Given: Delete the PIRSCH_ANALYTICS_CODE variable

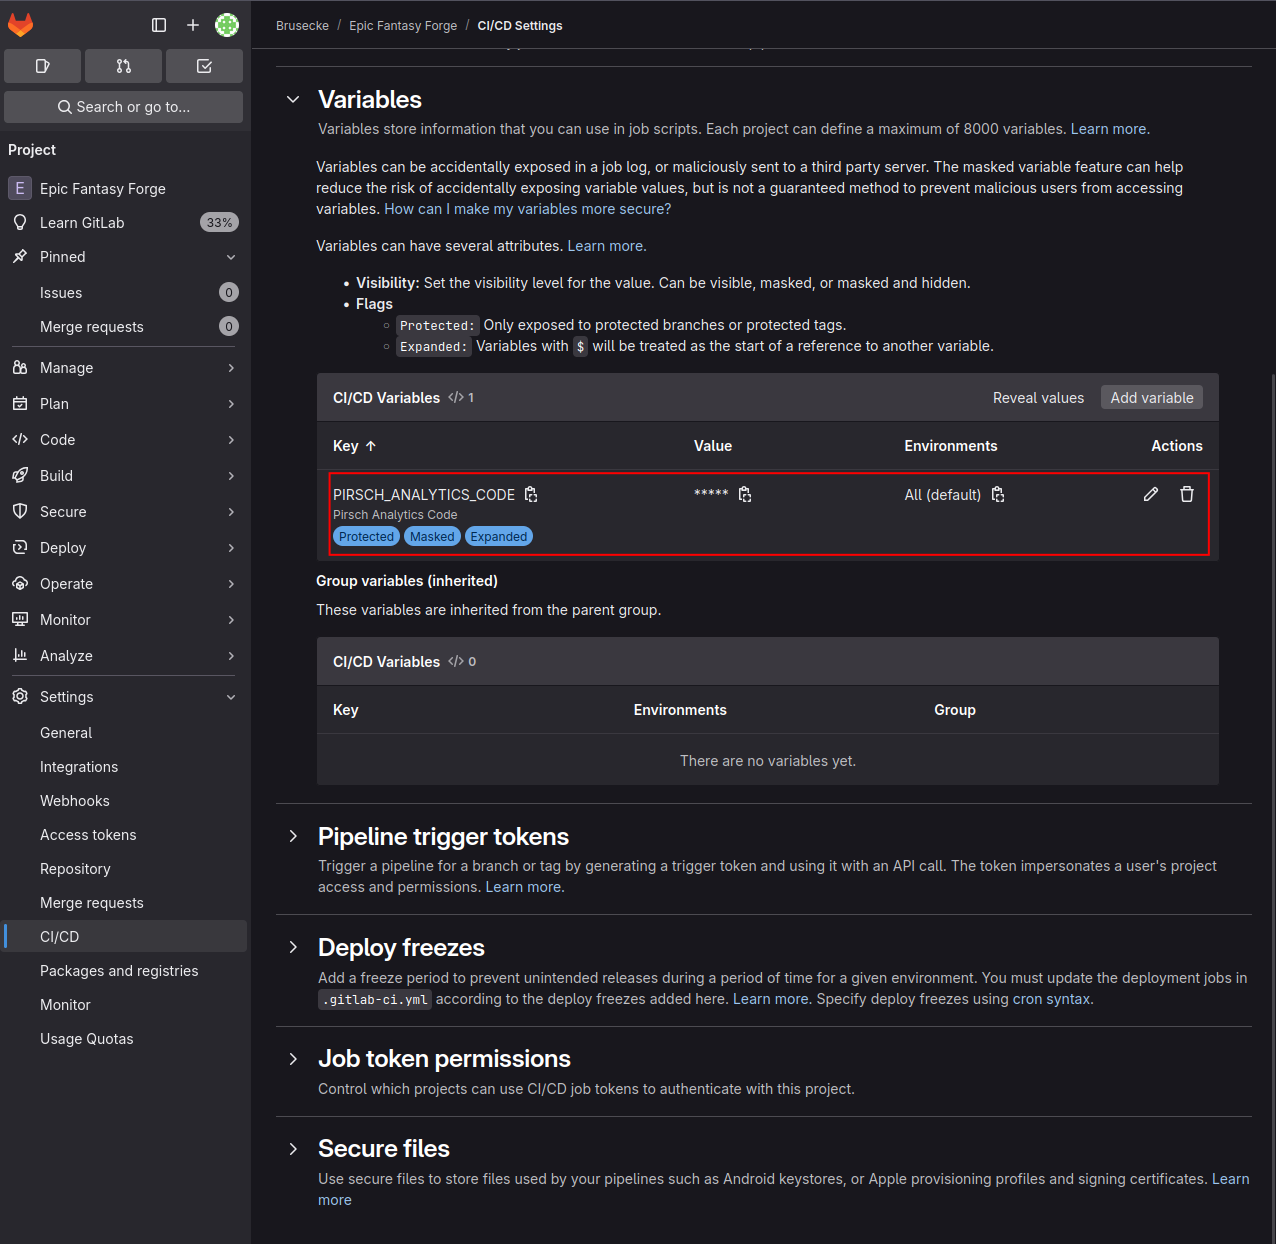Looking at the screenshot, I should [x=1187, y=494].
